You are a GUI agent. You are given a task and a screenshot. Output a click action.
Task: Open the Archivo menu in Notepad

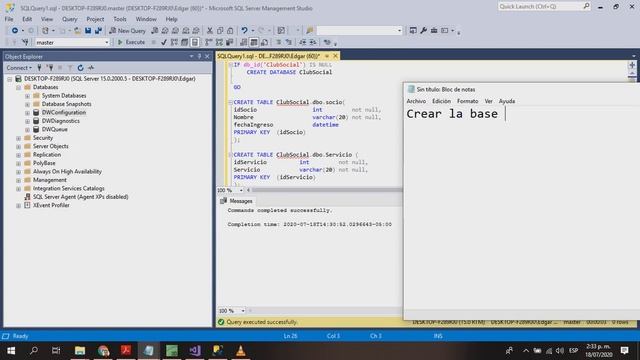[x=416, y=101]
